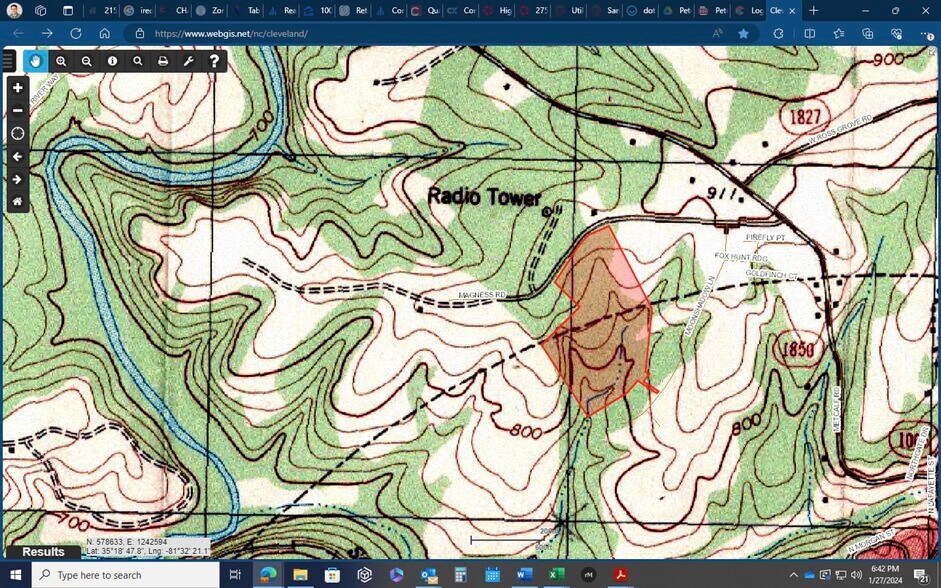Zoom out with the minus button
Viewport: 941px width, 588px height.
17,110
